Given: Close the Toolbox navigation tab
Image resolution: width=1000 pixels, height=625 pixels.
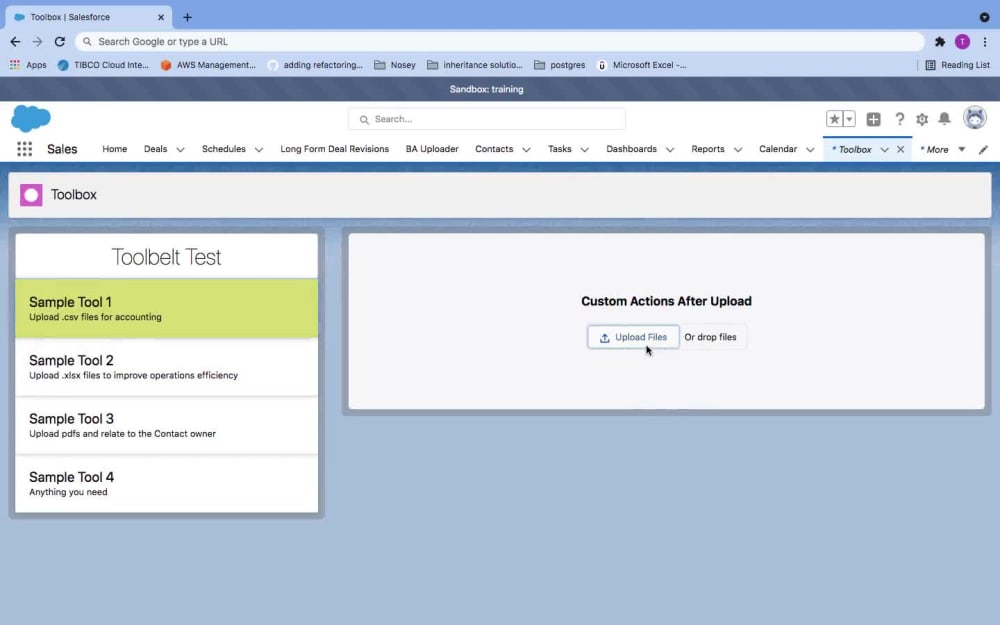Looking at the screenshot, I should click(901, 149).
